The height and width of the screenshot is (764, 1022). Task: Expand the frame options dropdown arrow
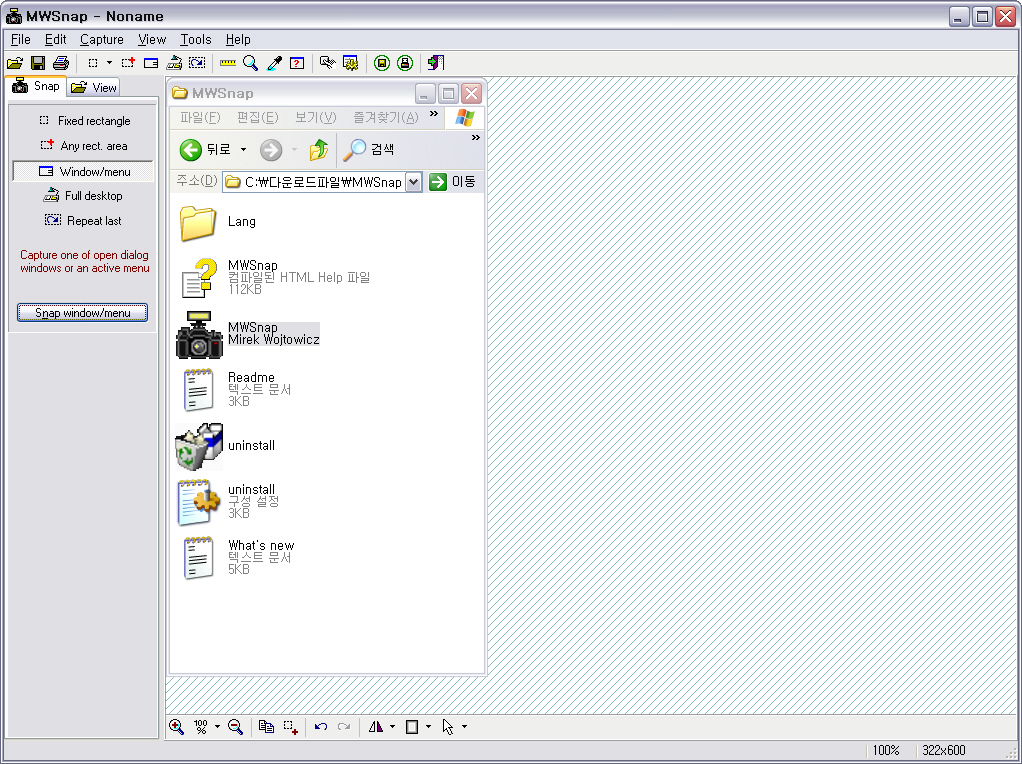tap(428, 727)
